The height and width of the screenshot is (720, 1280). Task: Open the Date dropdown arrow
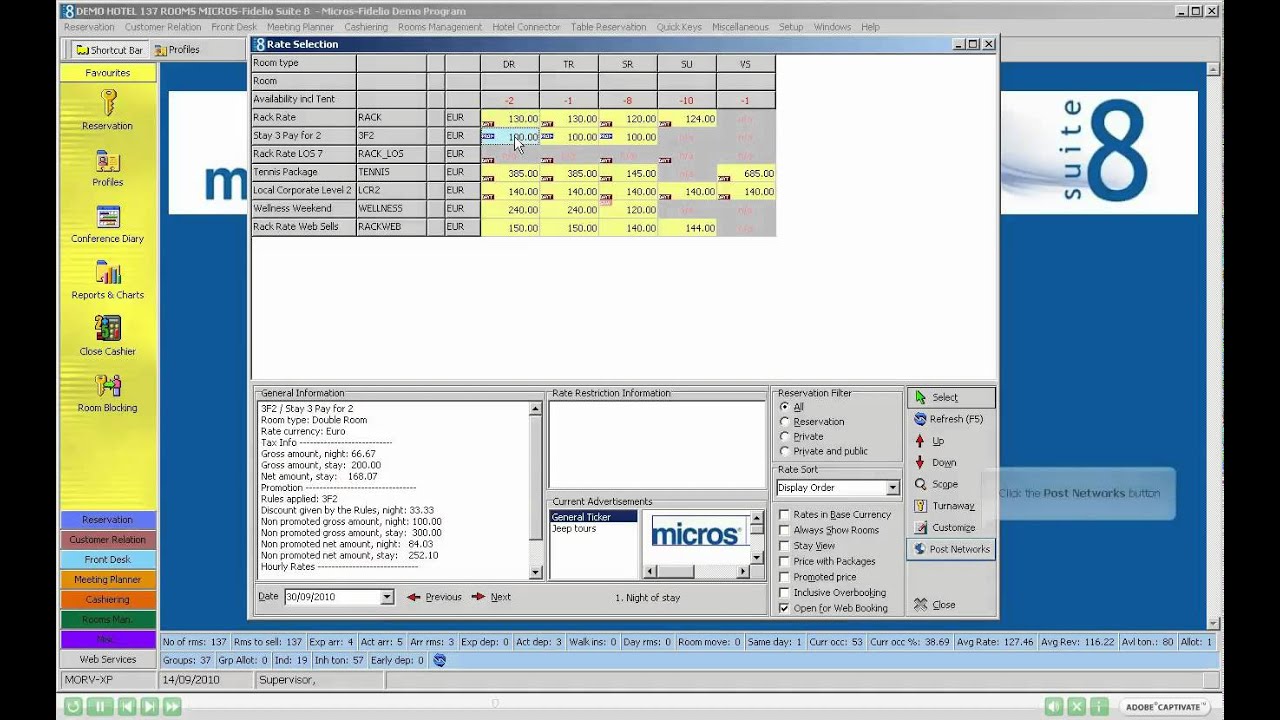pos(386,597)
